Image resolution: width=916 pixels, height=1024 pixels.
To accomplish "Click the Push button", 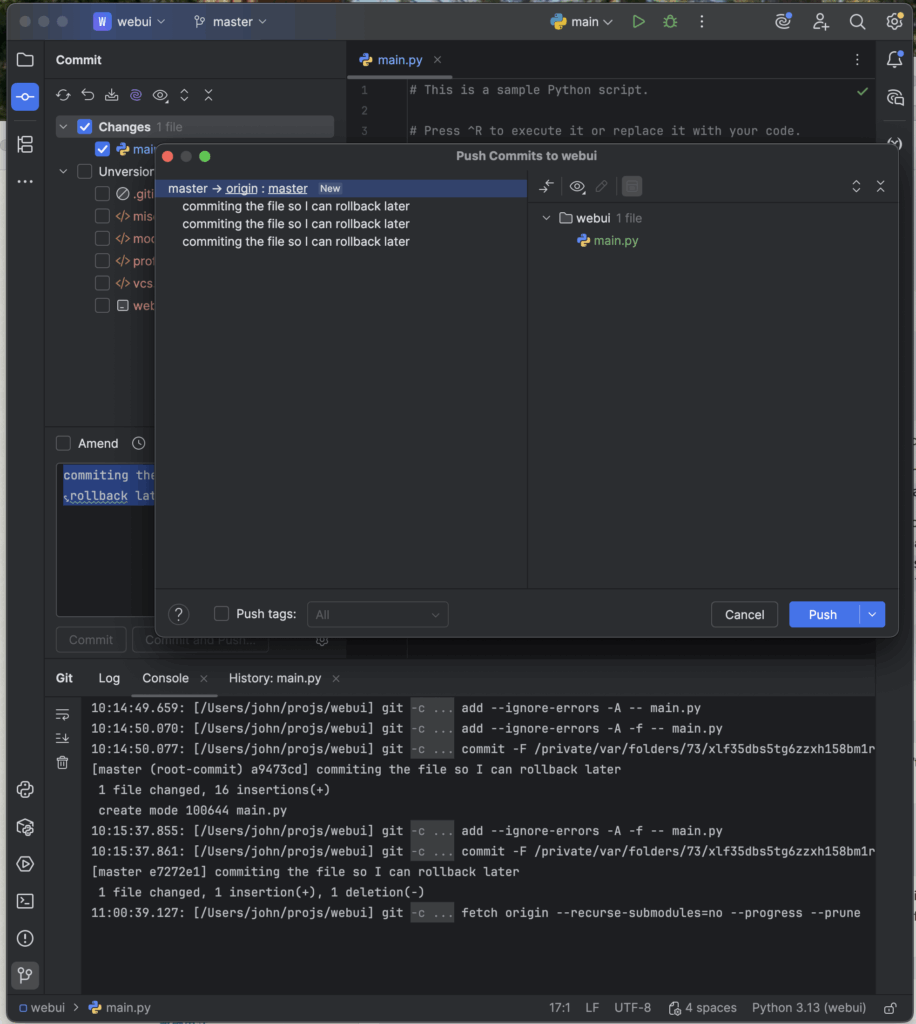I will coord(823,615).
